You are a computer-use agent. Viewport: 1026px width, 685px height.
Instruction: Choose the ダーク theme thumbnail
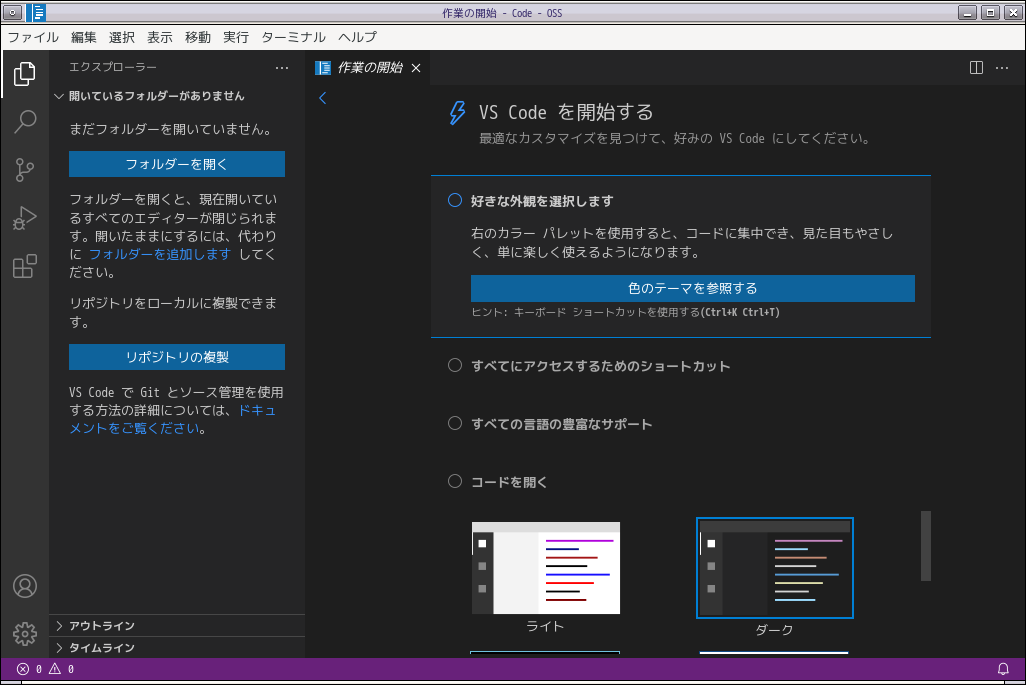click(775, 568)
